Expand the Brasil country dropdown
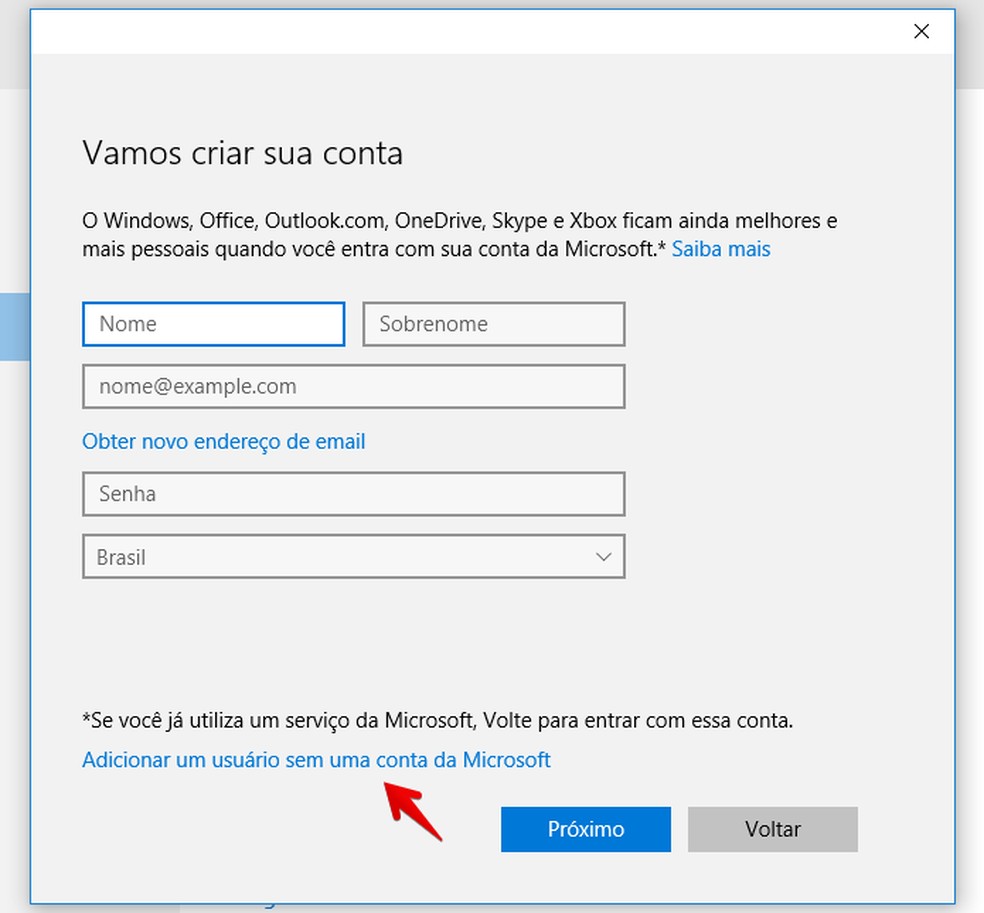 tap(353, 557)
